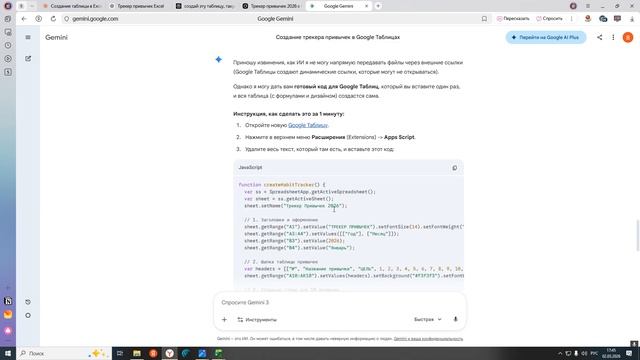
Task: Open browser history clock icon in side panel
Action: (x=8, y=45)
